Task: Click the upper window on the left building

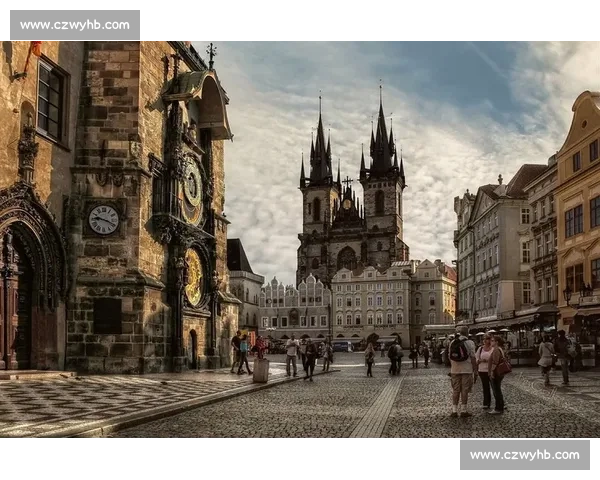Action: (x=50, y=100)
